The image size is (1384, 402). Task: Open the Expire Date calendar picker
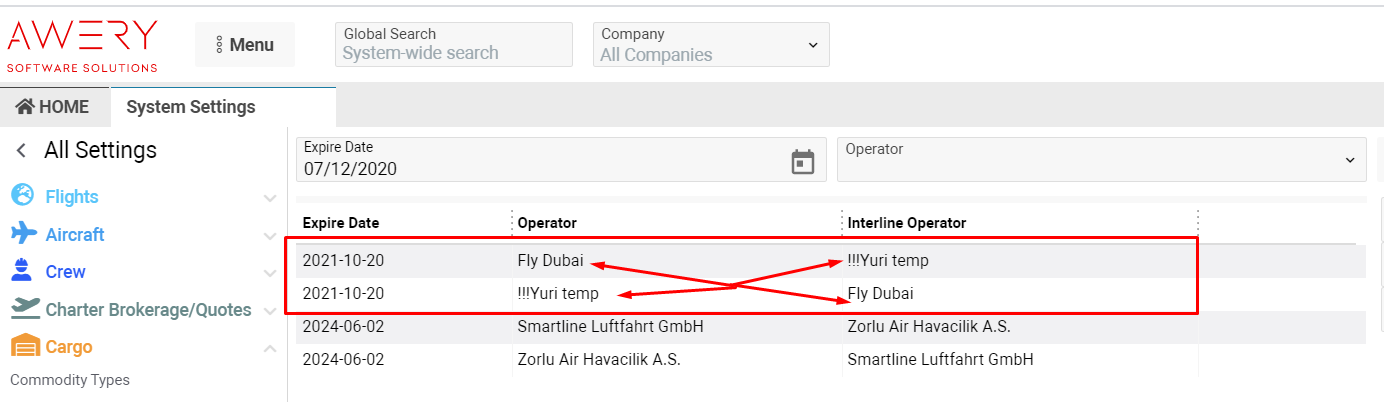pos(802,161)
